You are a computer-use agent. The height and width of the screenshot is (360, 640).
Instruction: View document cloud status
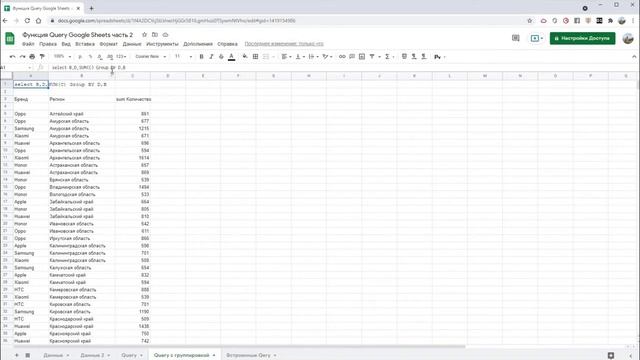click(x=165, y=35)
